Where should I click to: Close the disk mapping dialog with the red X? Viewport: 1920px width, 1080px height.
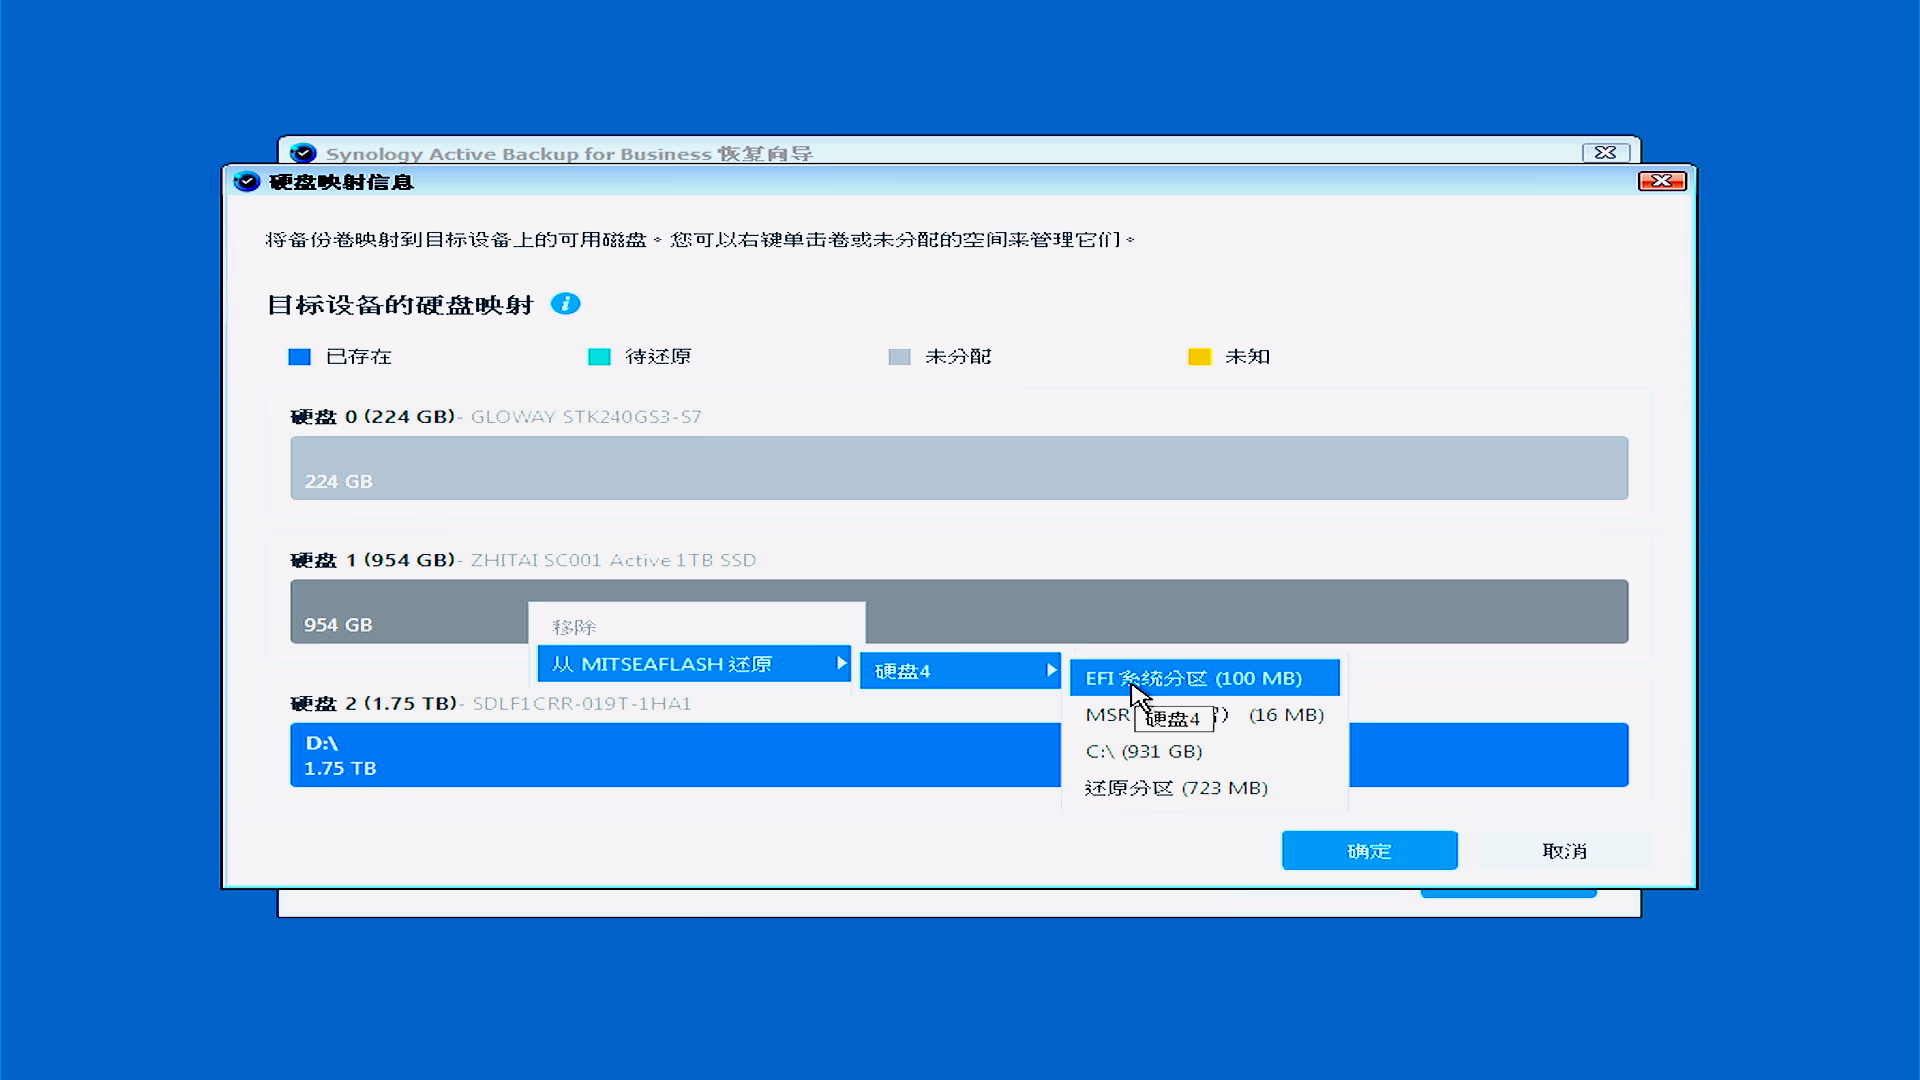point(1661,181)
